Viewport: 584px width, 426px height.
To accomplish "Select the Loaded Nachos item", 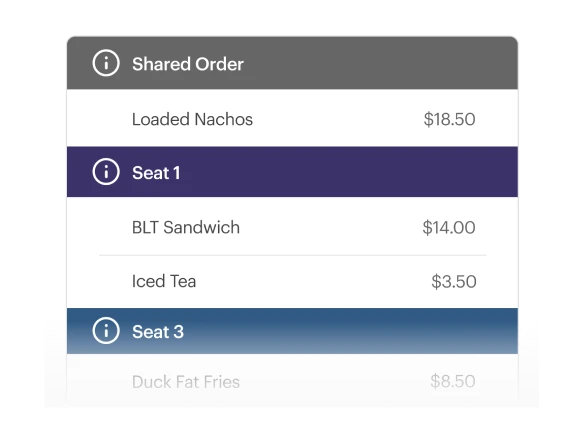I will (x=292, y=118).
